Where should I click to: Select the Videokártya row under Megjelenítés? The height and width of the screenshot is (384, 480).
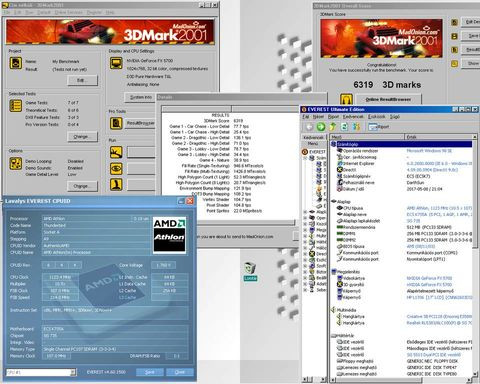(x=402, y=278)
